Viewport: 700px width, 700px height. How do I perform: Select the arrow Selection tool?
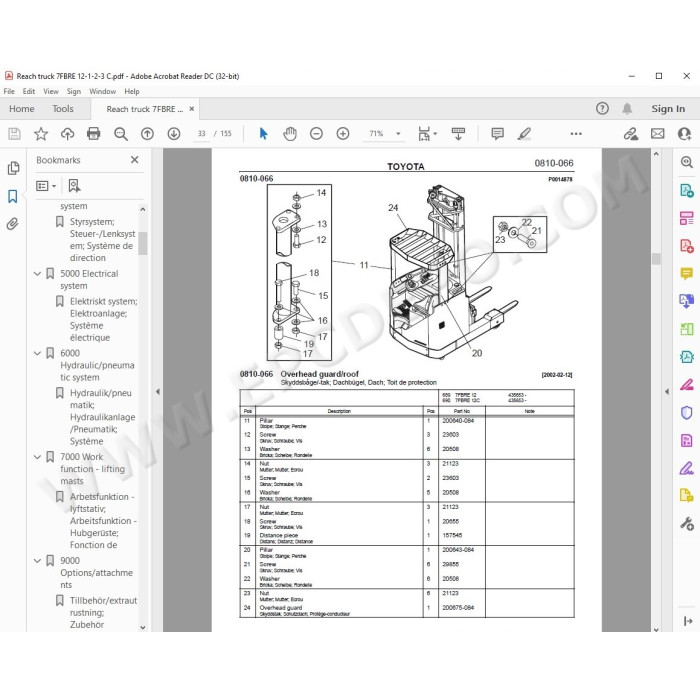coord(263,133)
